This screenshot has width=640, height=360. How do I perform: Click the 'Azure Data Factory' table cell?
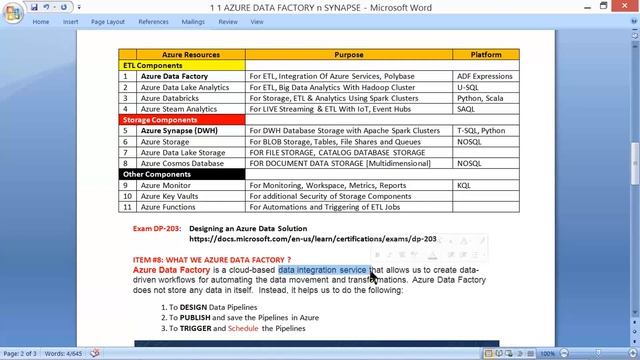pyautogui.click(x=191, y=76)
